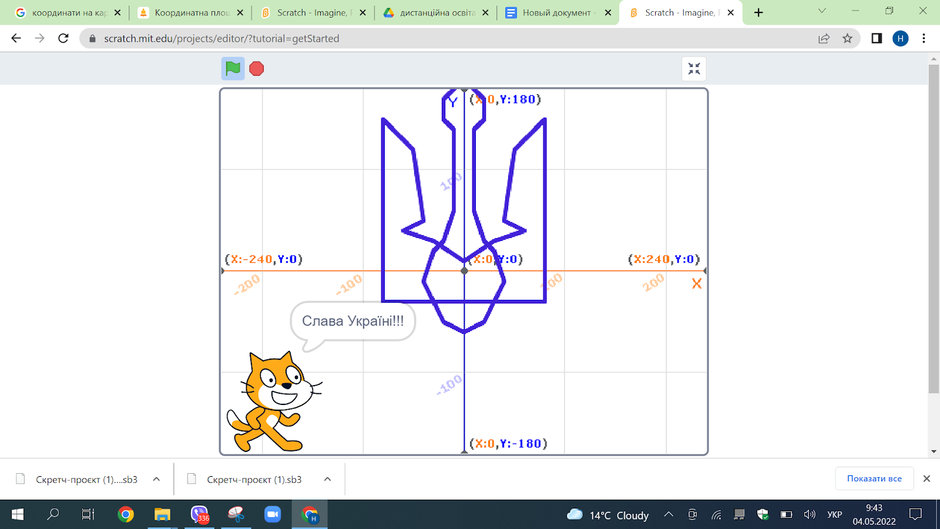Open clock showing 9:43 04.05.2022
Image resolution: width=940 pixels, height=529 pixels.
874,515
